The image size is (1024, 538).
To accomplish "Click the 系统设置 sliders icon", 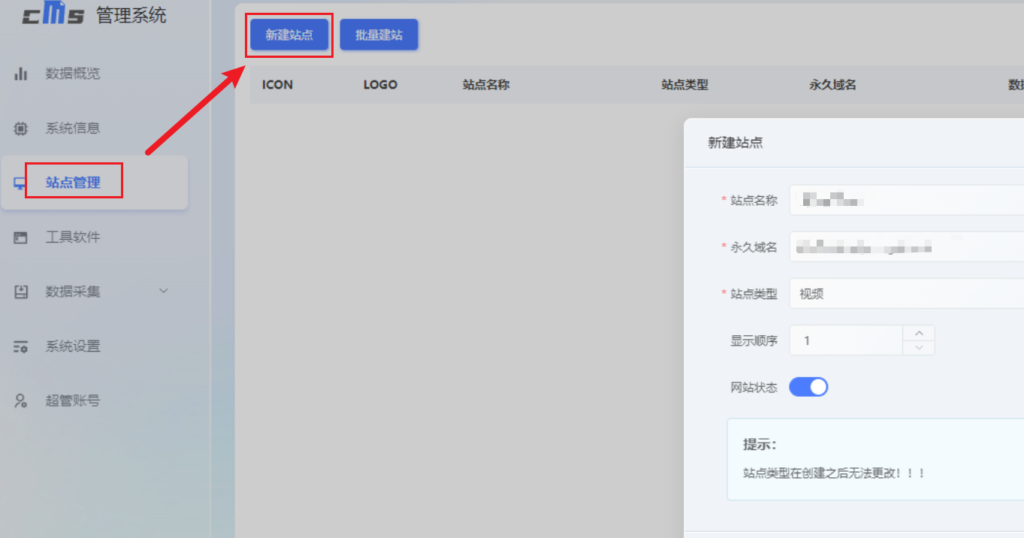I will (x=20, y=347).
